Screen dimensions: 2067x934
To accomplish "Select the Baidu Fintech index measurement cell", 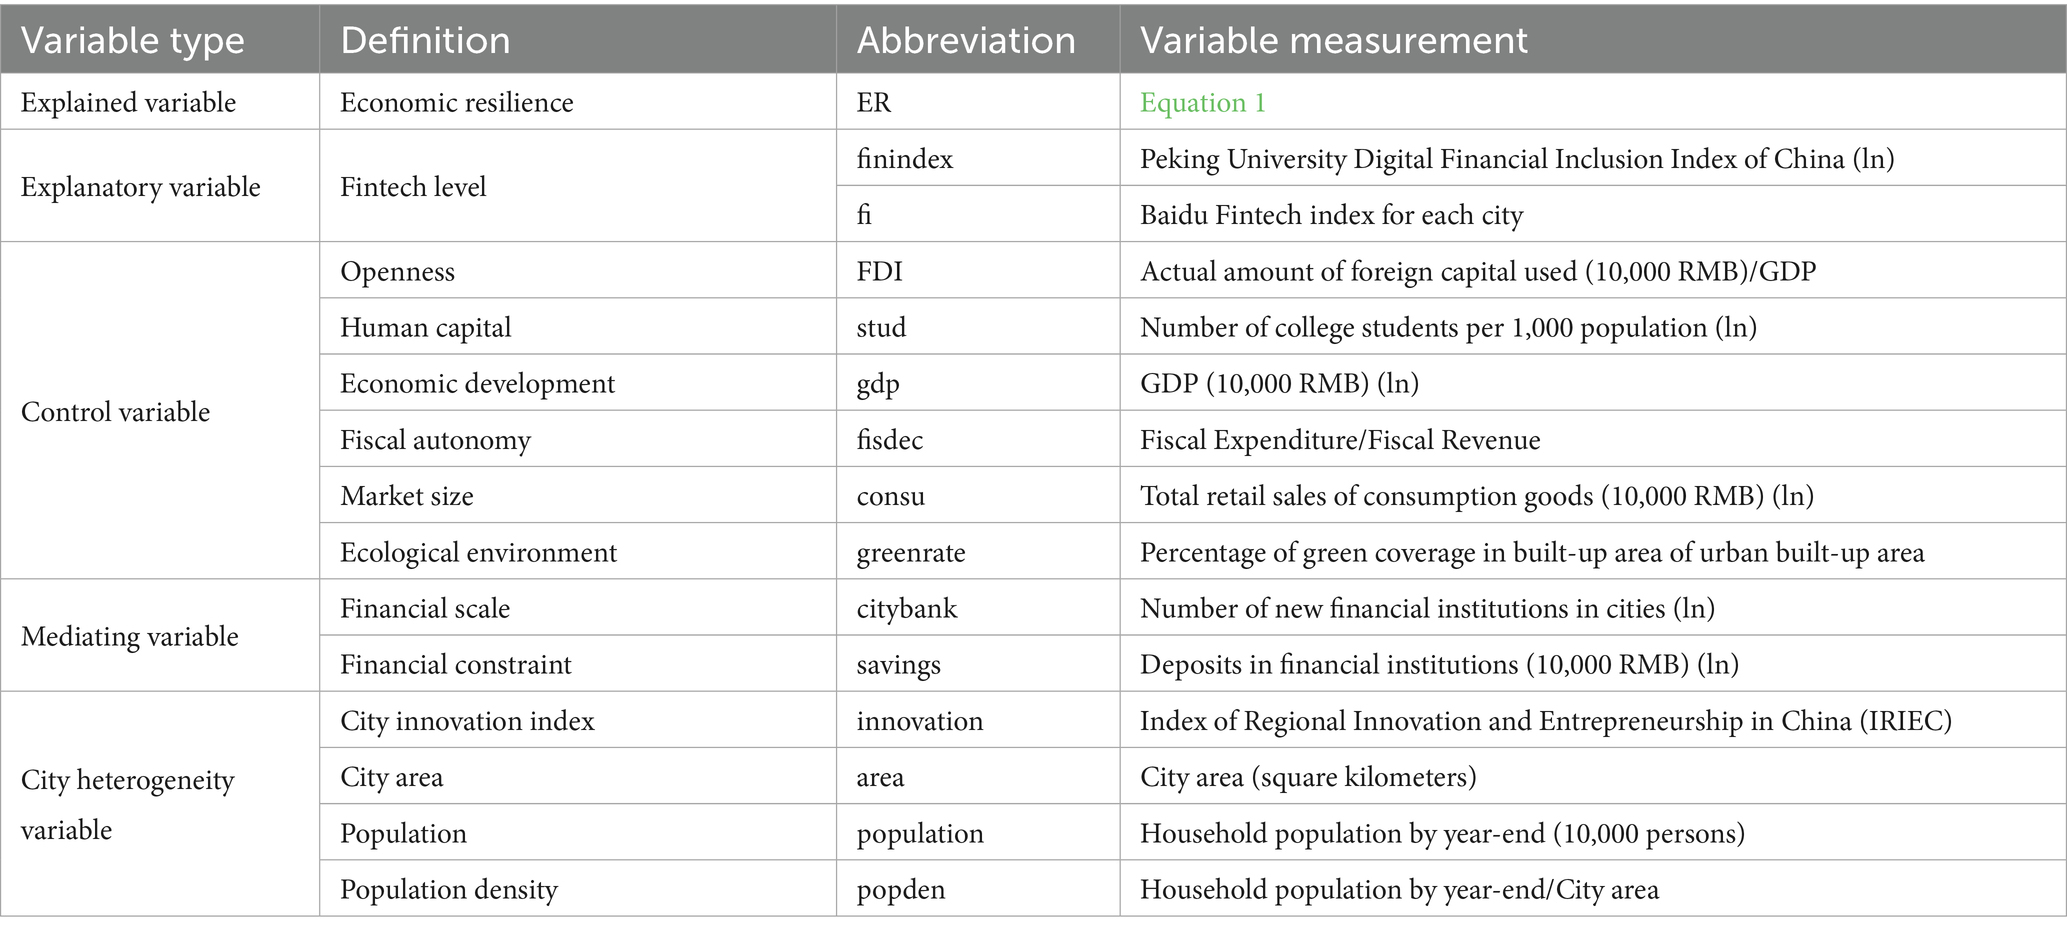I will [x=1330, y=215].
